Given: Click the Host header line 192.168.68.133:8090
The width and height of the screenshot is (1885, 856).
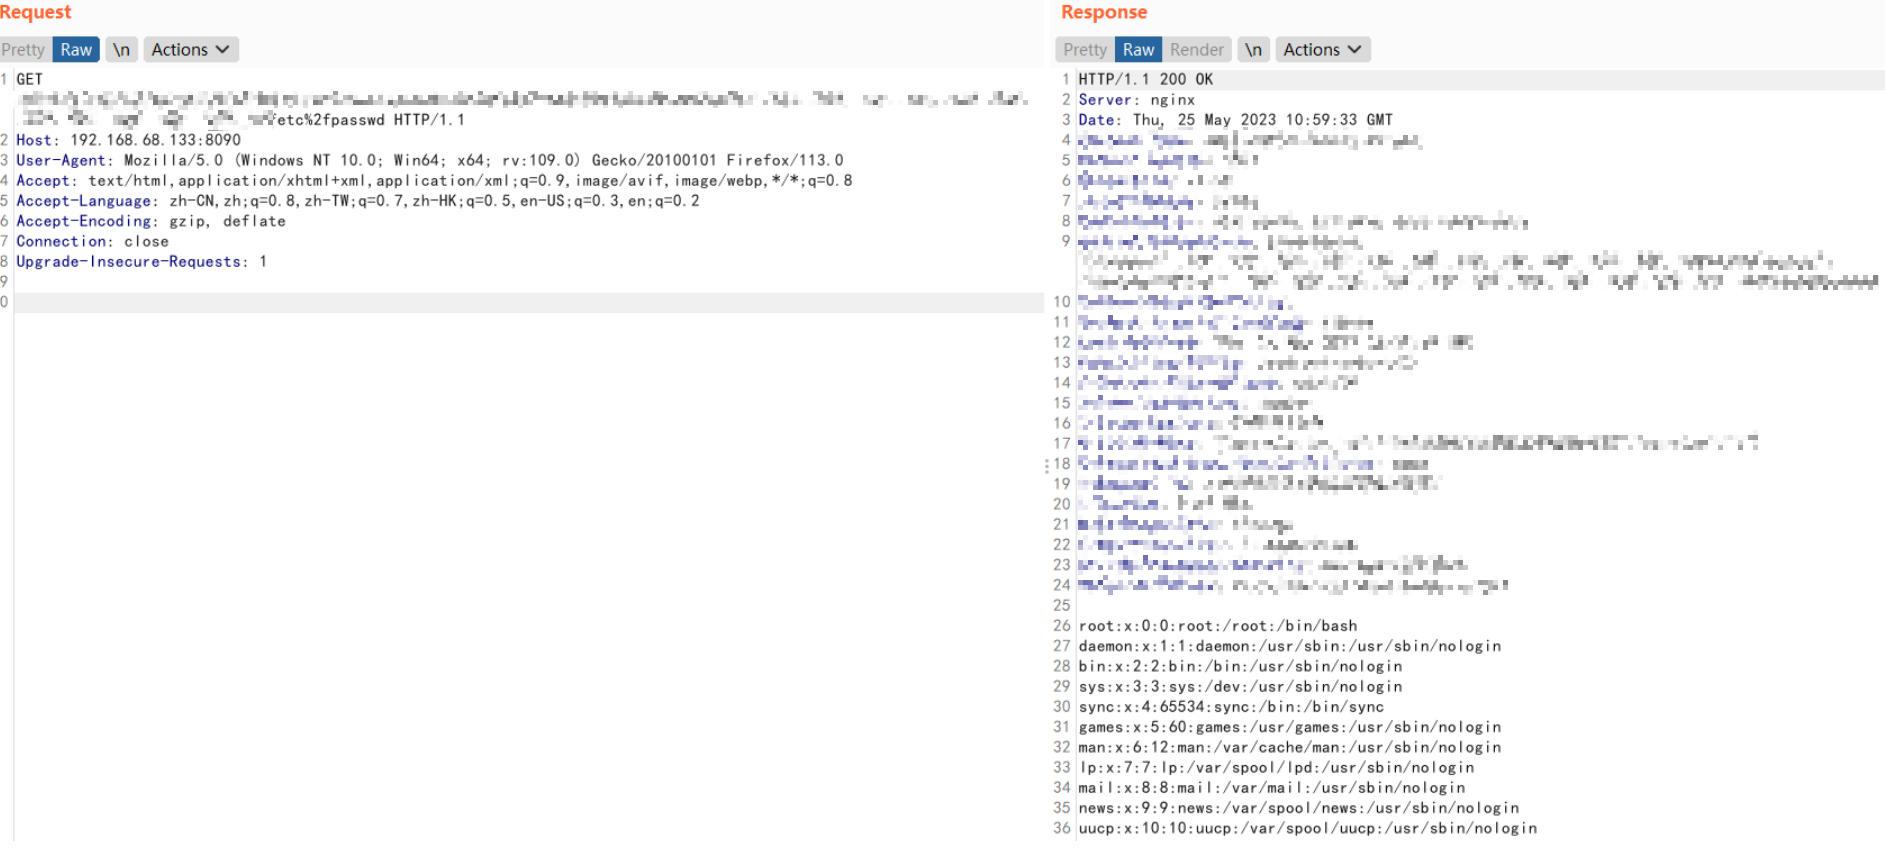Looking at the screenshot, I should click(x=128, y=140).
